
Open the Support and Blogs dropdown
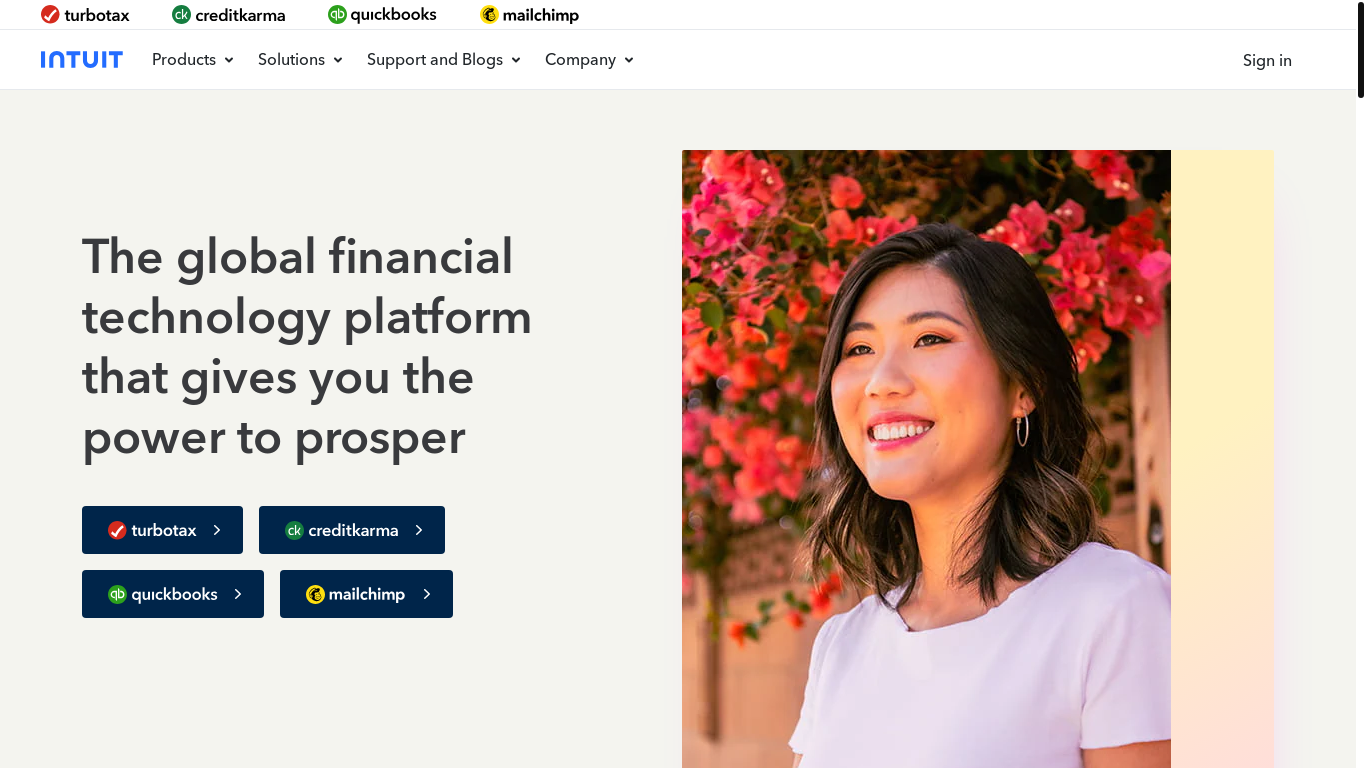444,60
